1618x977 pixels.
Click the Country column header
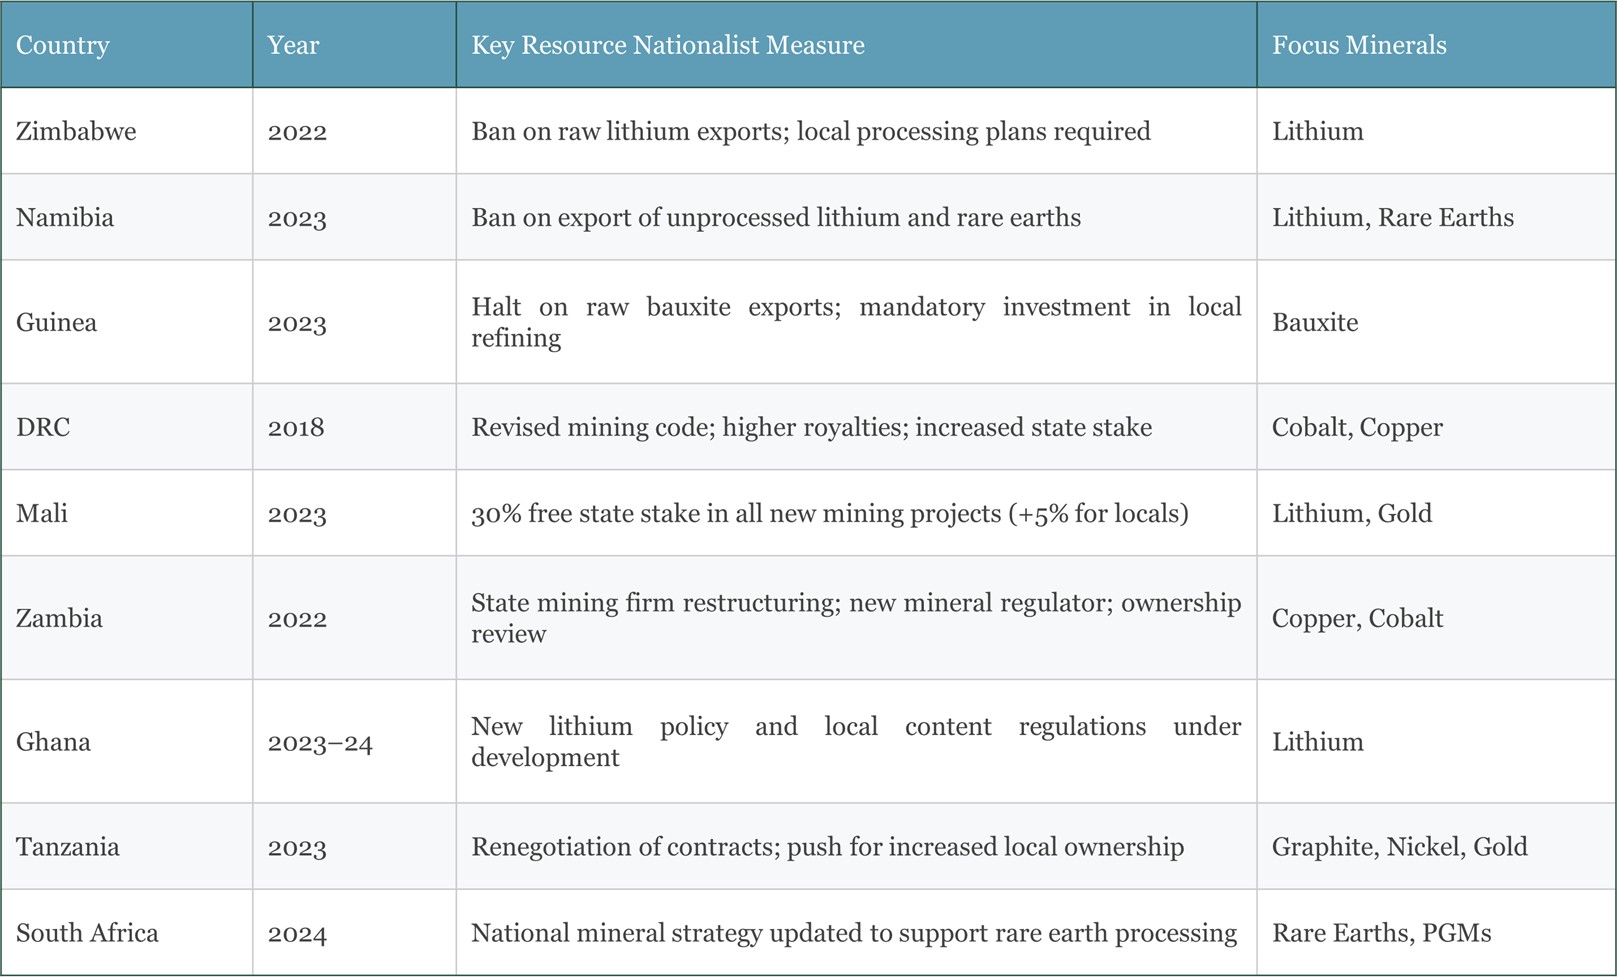pyautogui.click(x=63, y=45)
